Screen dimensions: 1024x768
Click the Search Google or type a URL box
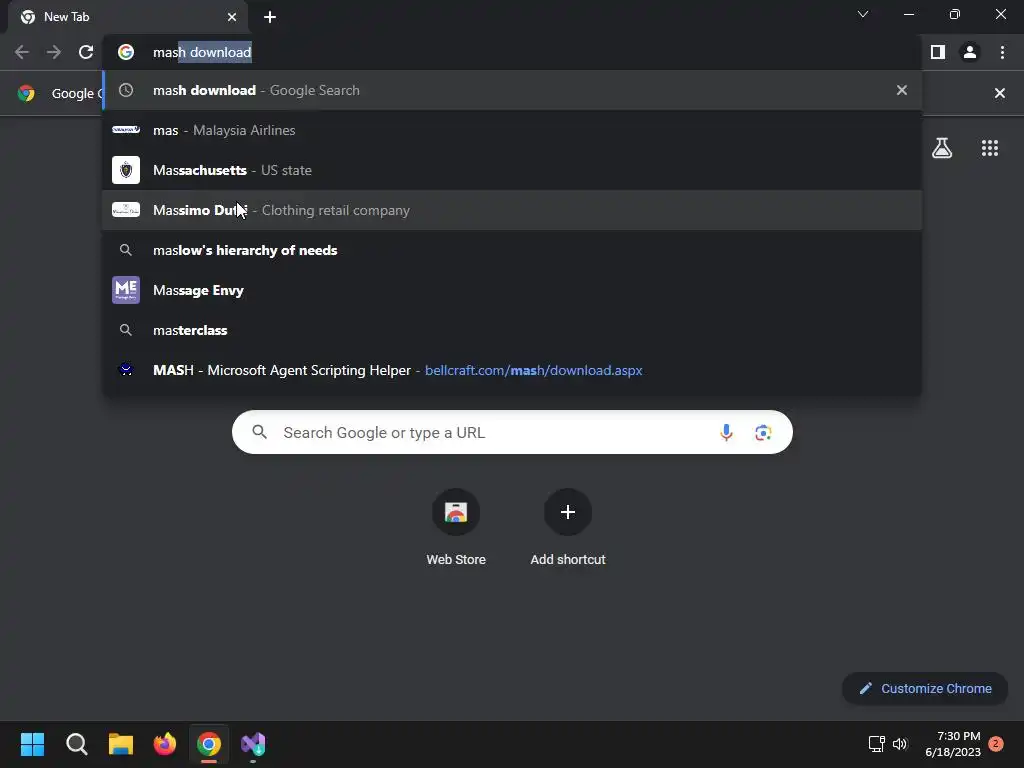[x=512, y=432]
